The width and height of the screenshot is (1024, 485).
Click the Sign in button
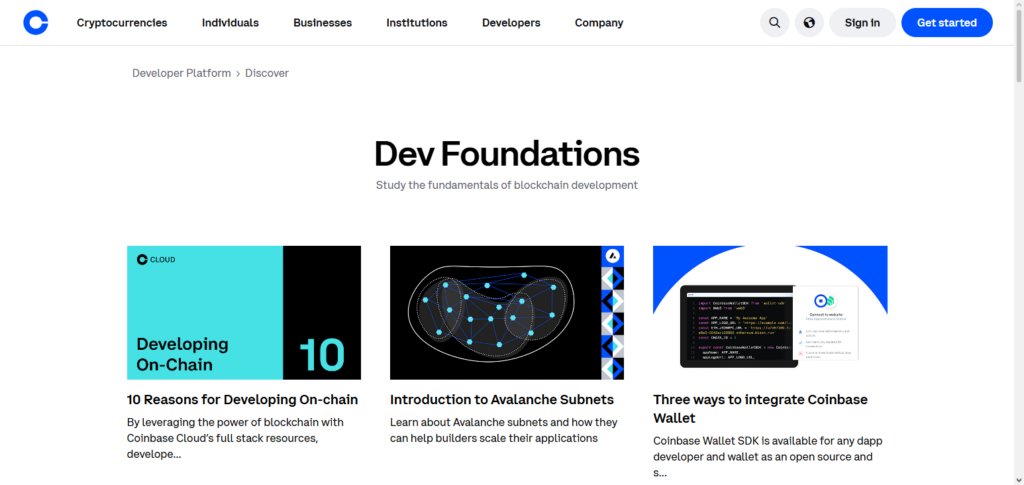862,23
